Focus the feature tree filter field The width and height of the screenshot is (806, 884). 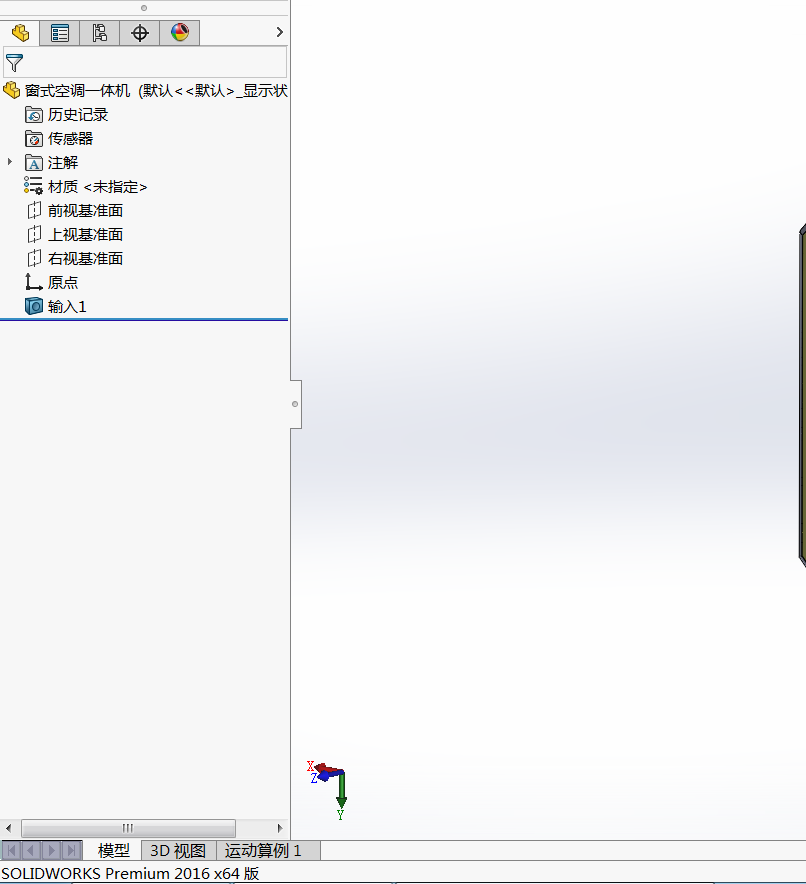click(145, 62)
